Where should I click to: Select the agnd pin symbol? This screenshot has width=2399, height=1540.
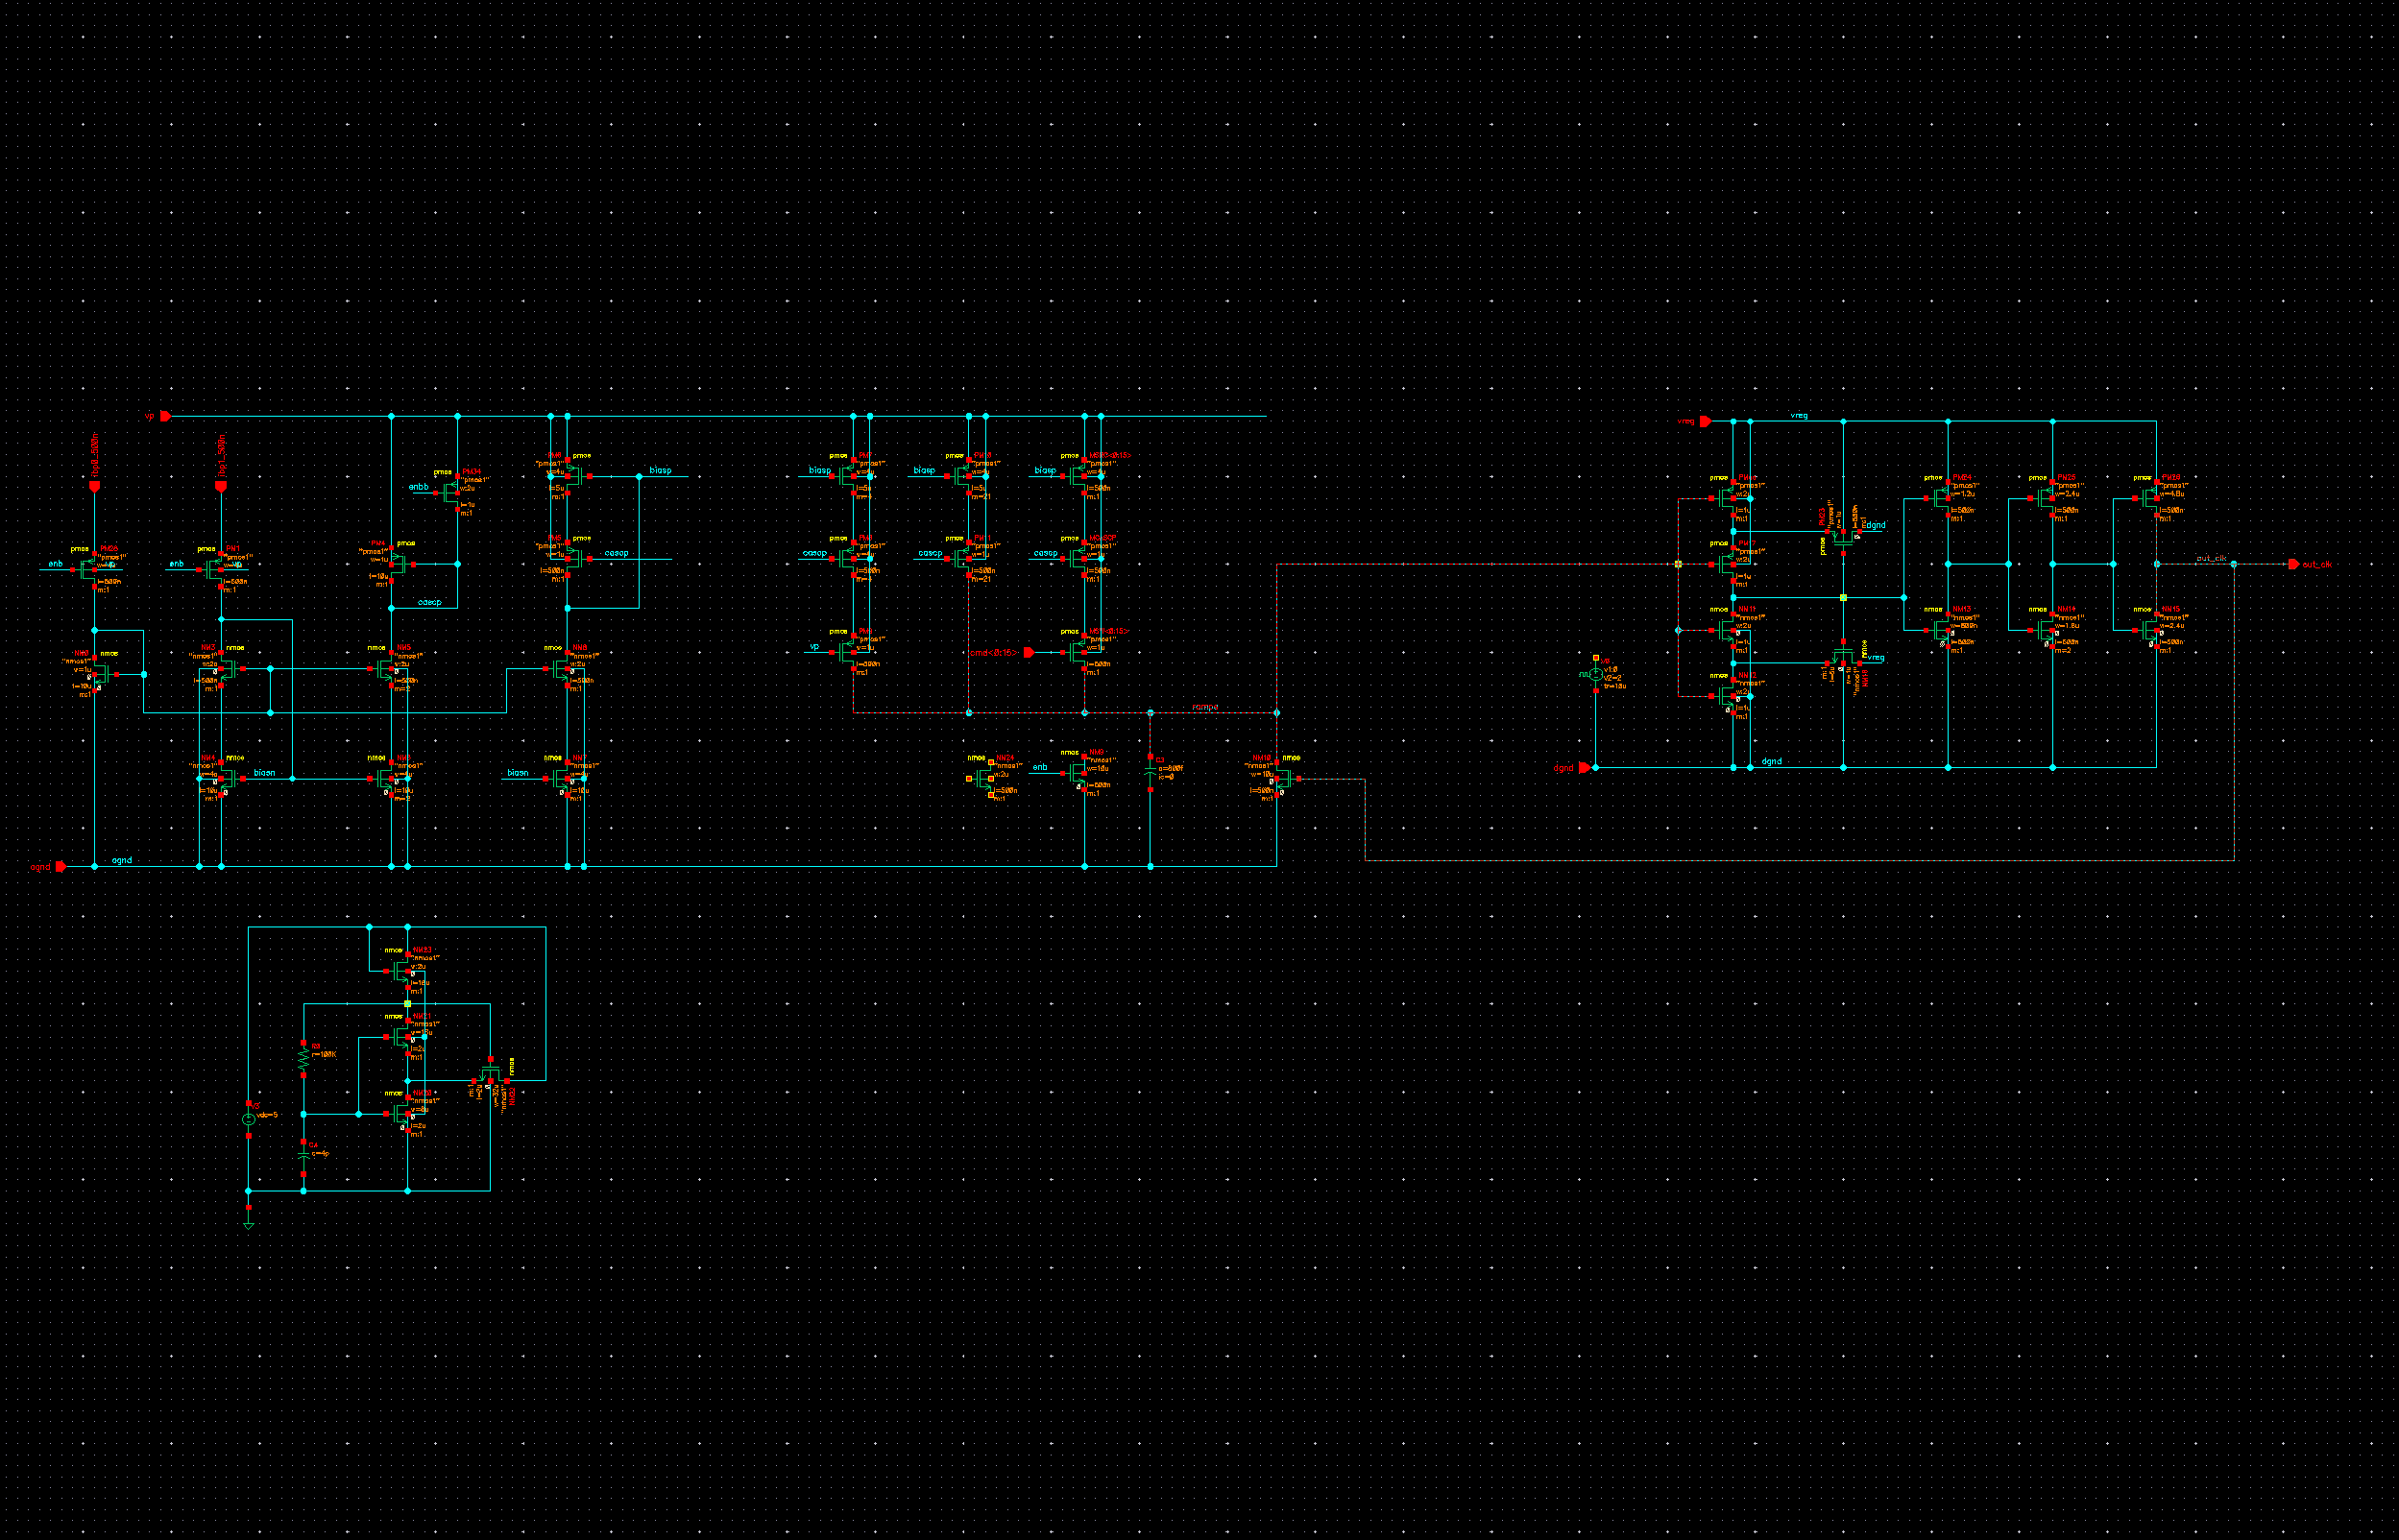60,866
